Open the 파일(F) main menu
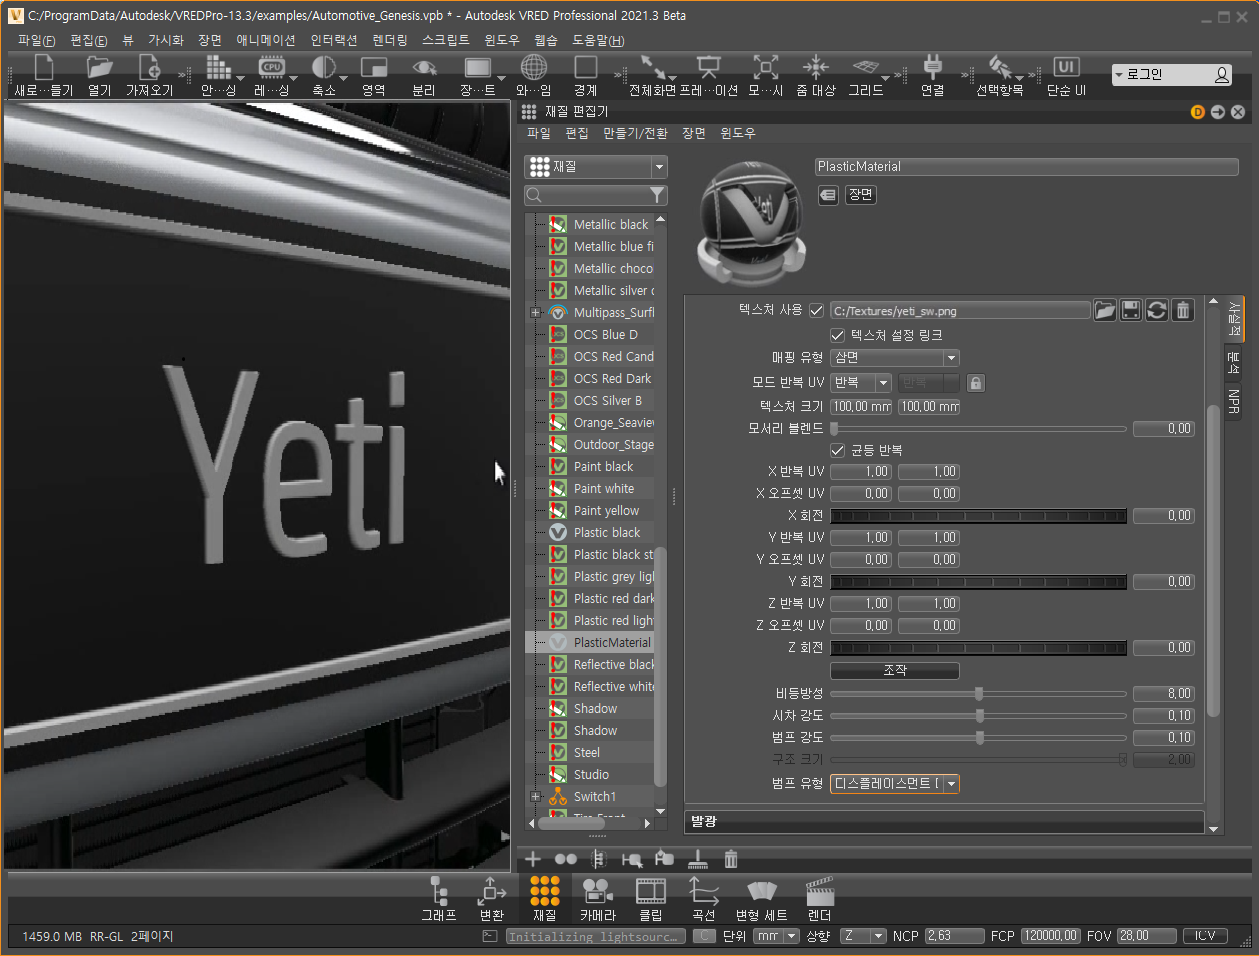Viewport: 1259px width, 956px height. [36, 40]
